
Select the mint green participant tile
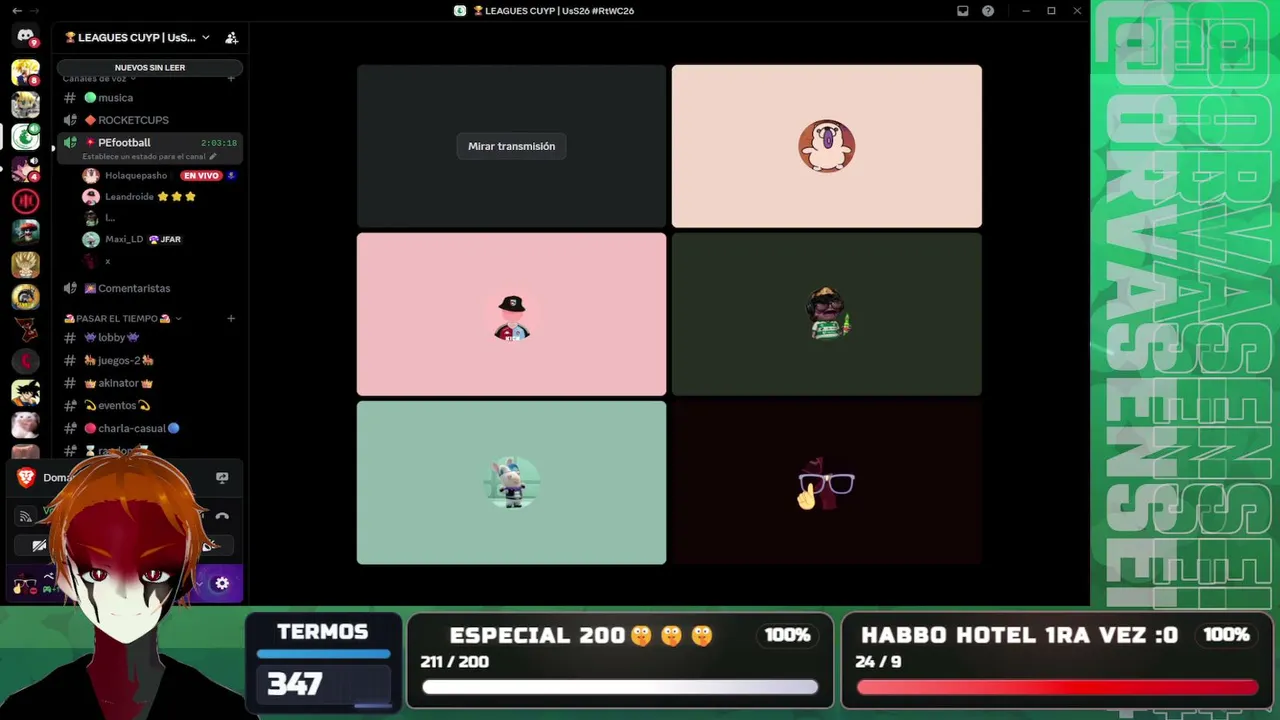tap(511, 482)
